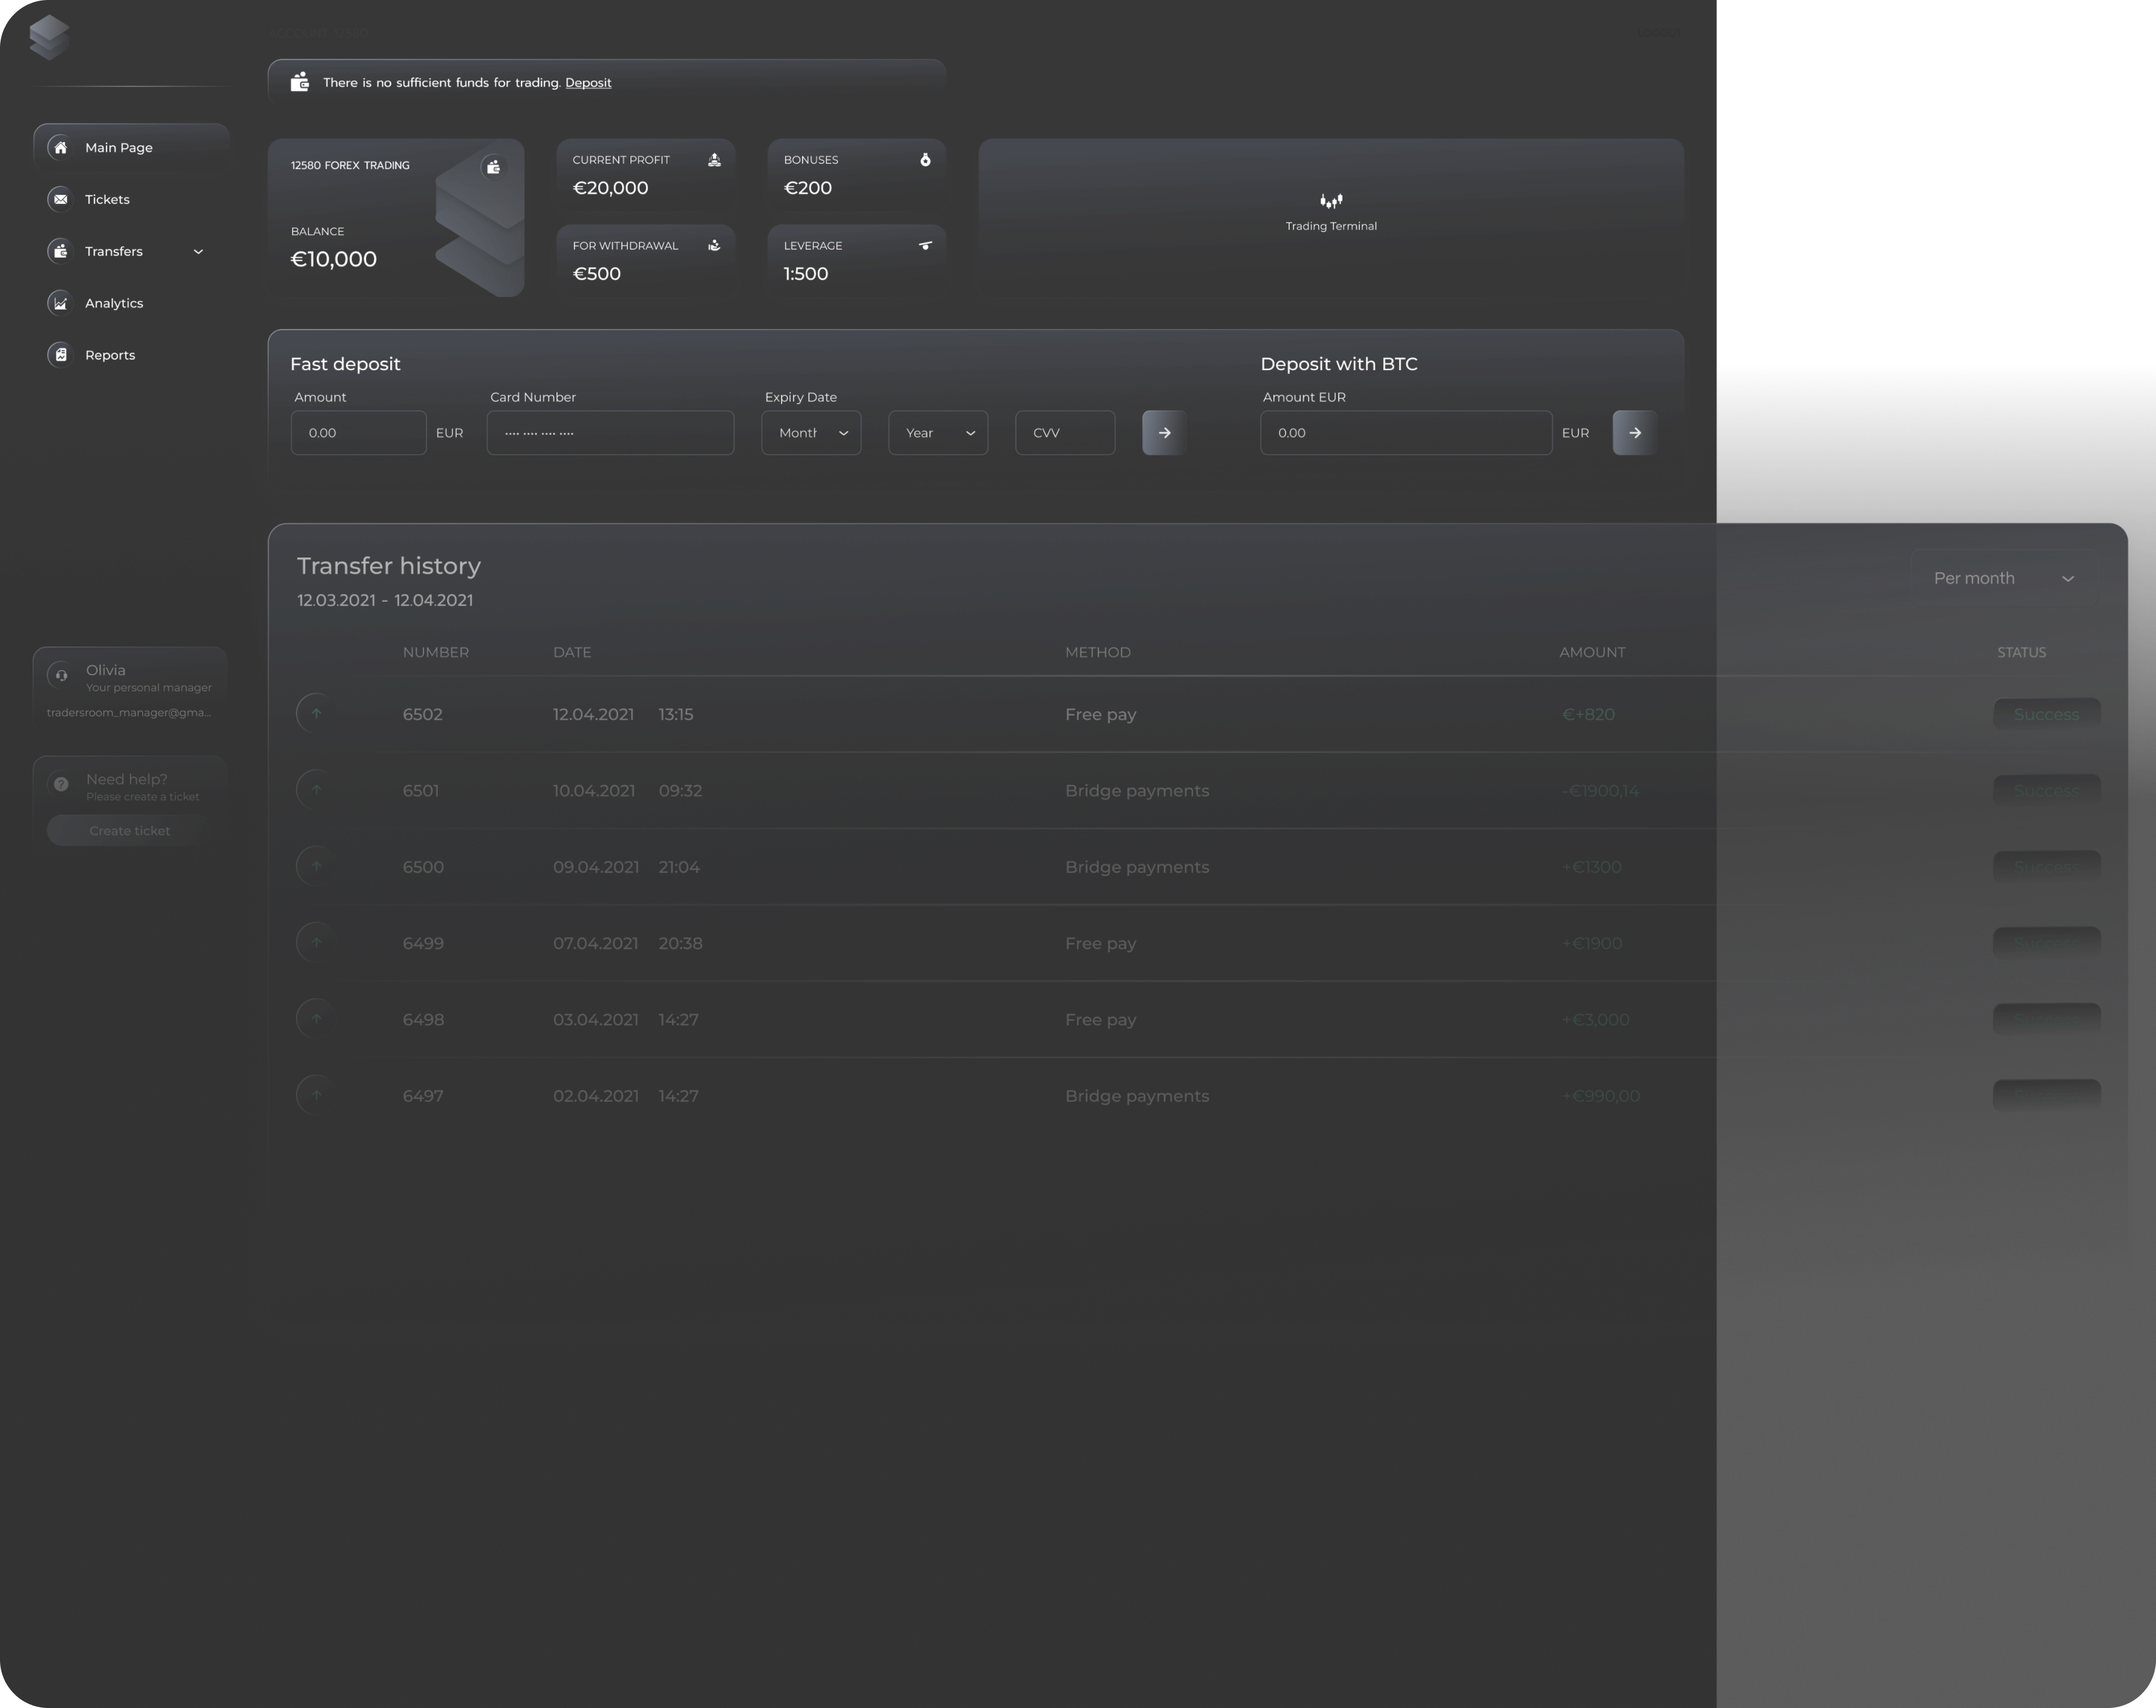
Task: Click the arrow icon on transfer 6502
Action: tap(316, 714)
